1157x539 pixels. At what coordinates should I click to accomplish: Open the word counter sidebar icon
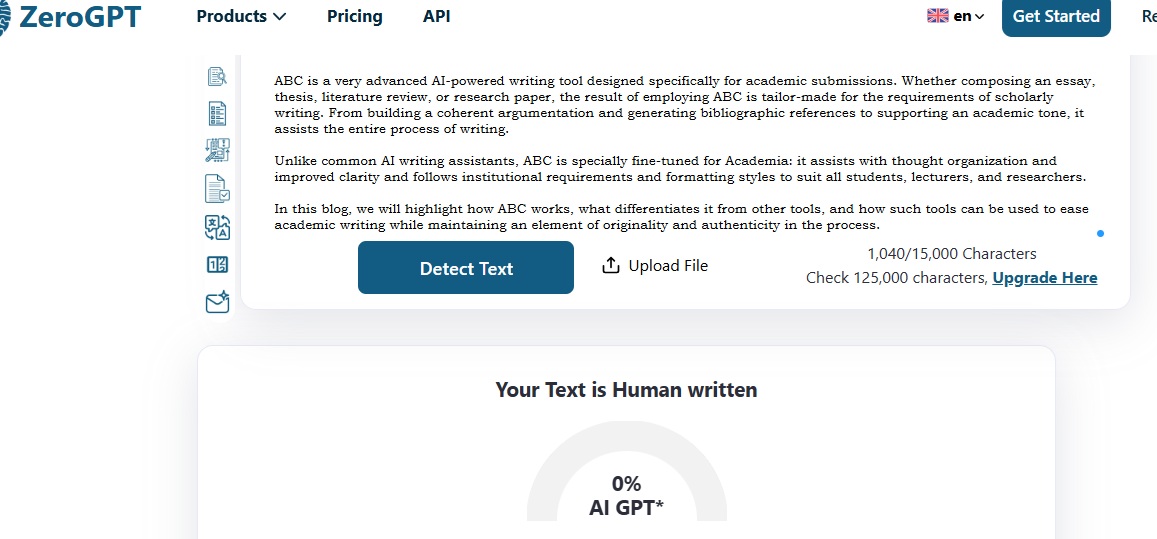click(218, 265)
